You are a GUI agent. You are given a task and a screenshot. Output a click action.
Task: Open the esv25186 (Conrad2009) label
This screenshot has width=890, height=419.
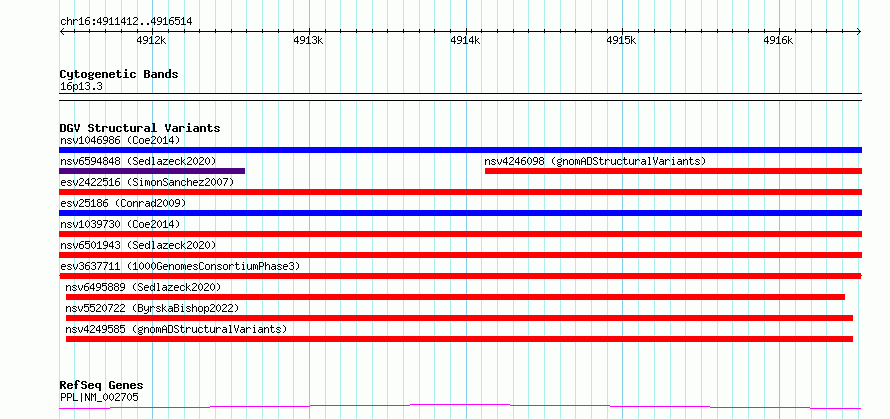[x=123, y=203]
